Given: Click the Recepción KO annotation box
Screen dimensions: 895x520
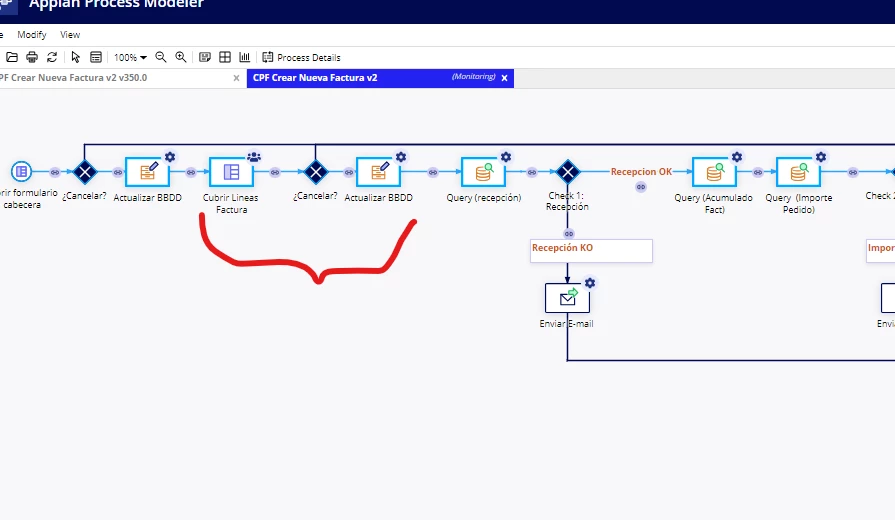Looking at the screenshot, I should (591, 251).
